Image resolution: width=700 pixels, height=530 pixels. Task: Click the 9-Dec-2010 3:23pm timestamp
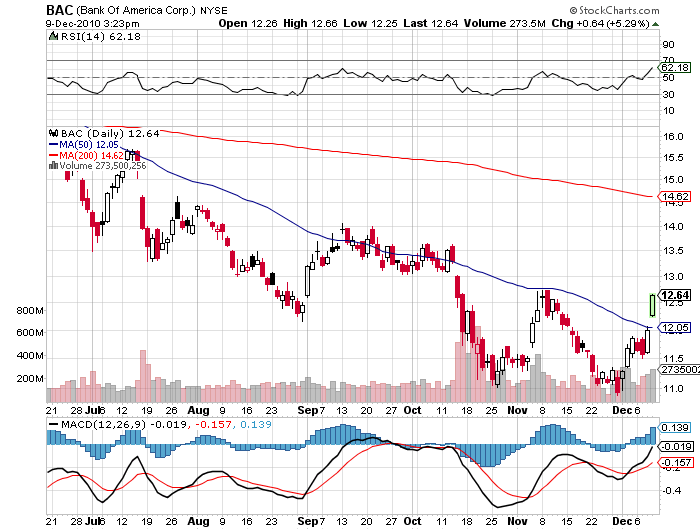tap(92, 24)
